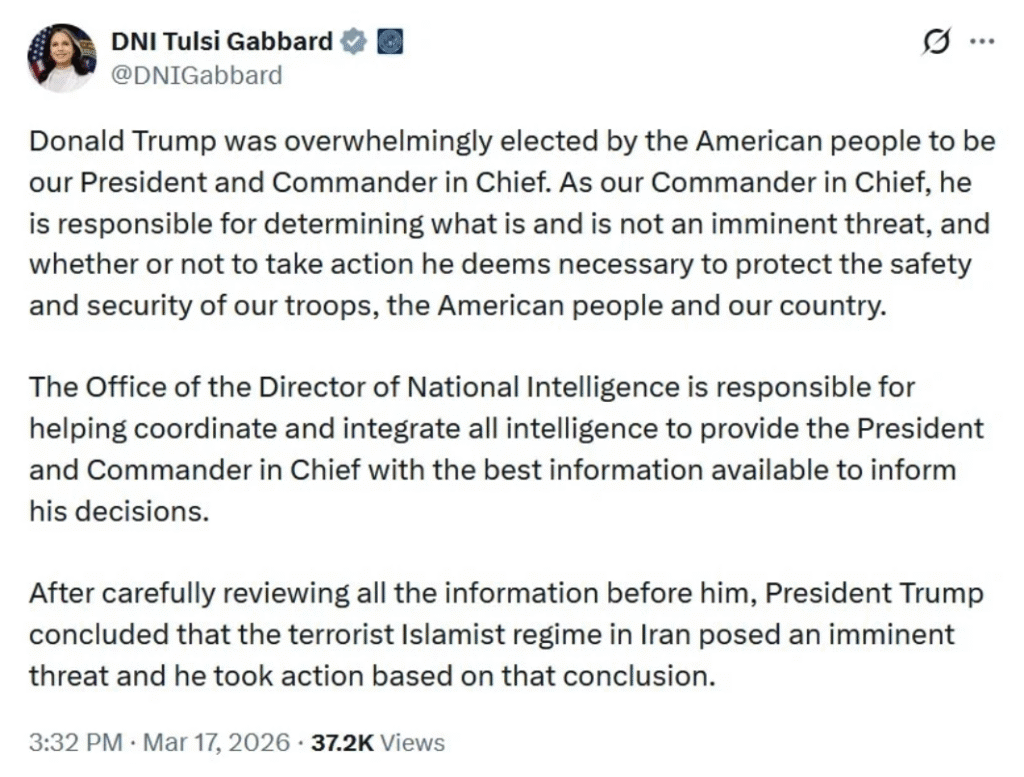Open Tulsi Gabbard's profile picture
This screenshot has width=1024, height=777.
pos(61,57)
